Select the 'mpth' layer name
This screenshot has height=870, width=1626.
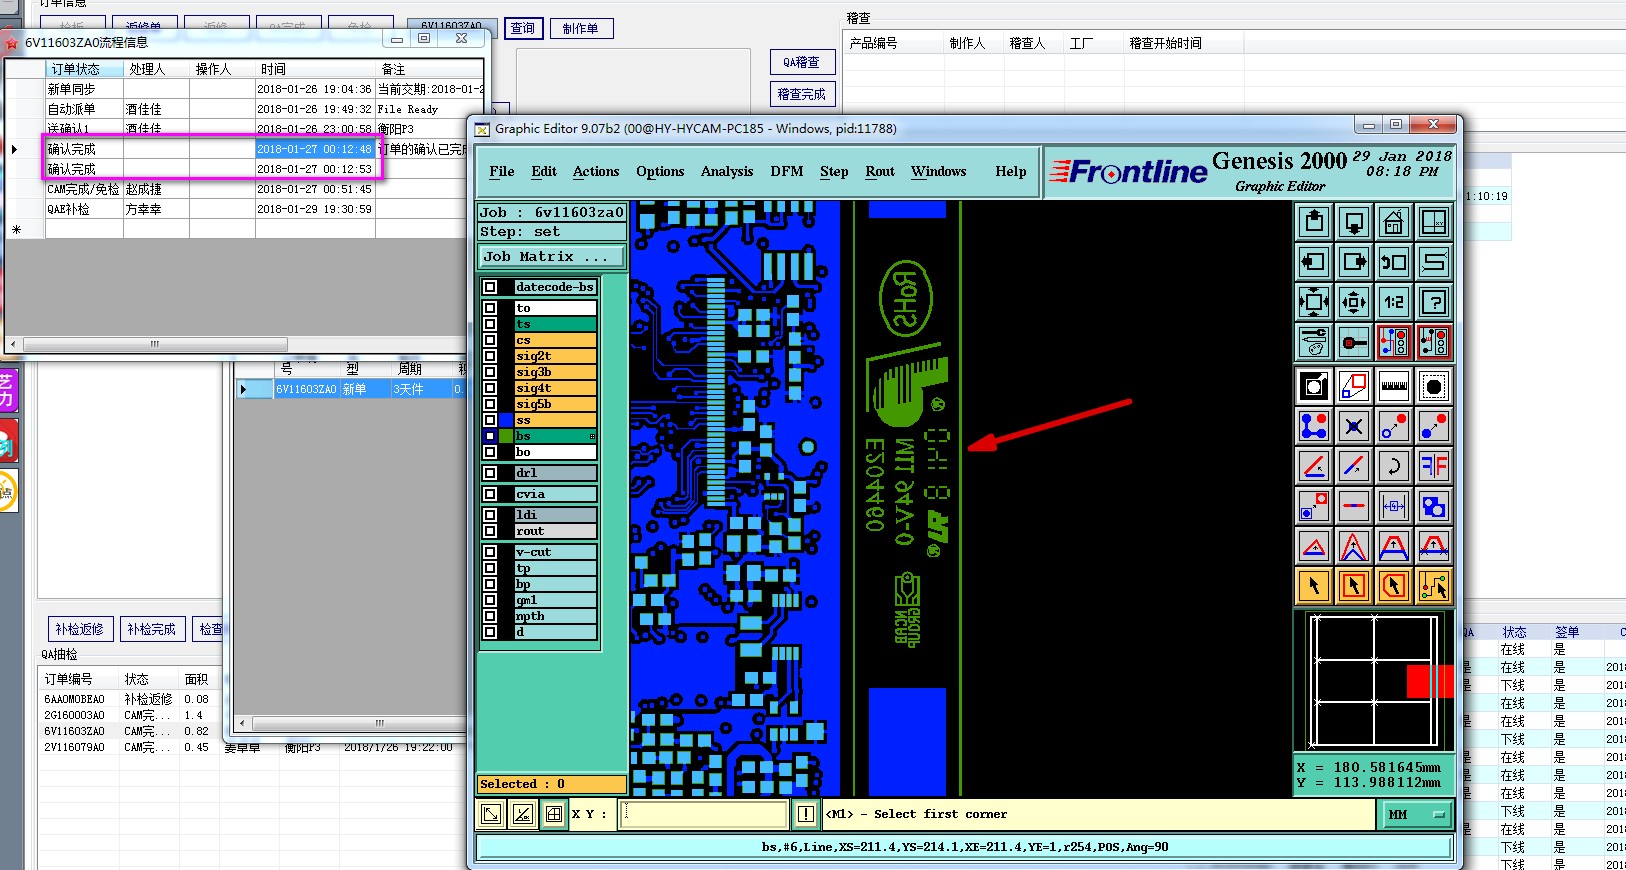[x=555, y=616]
